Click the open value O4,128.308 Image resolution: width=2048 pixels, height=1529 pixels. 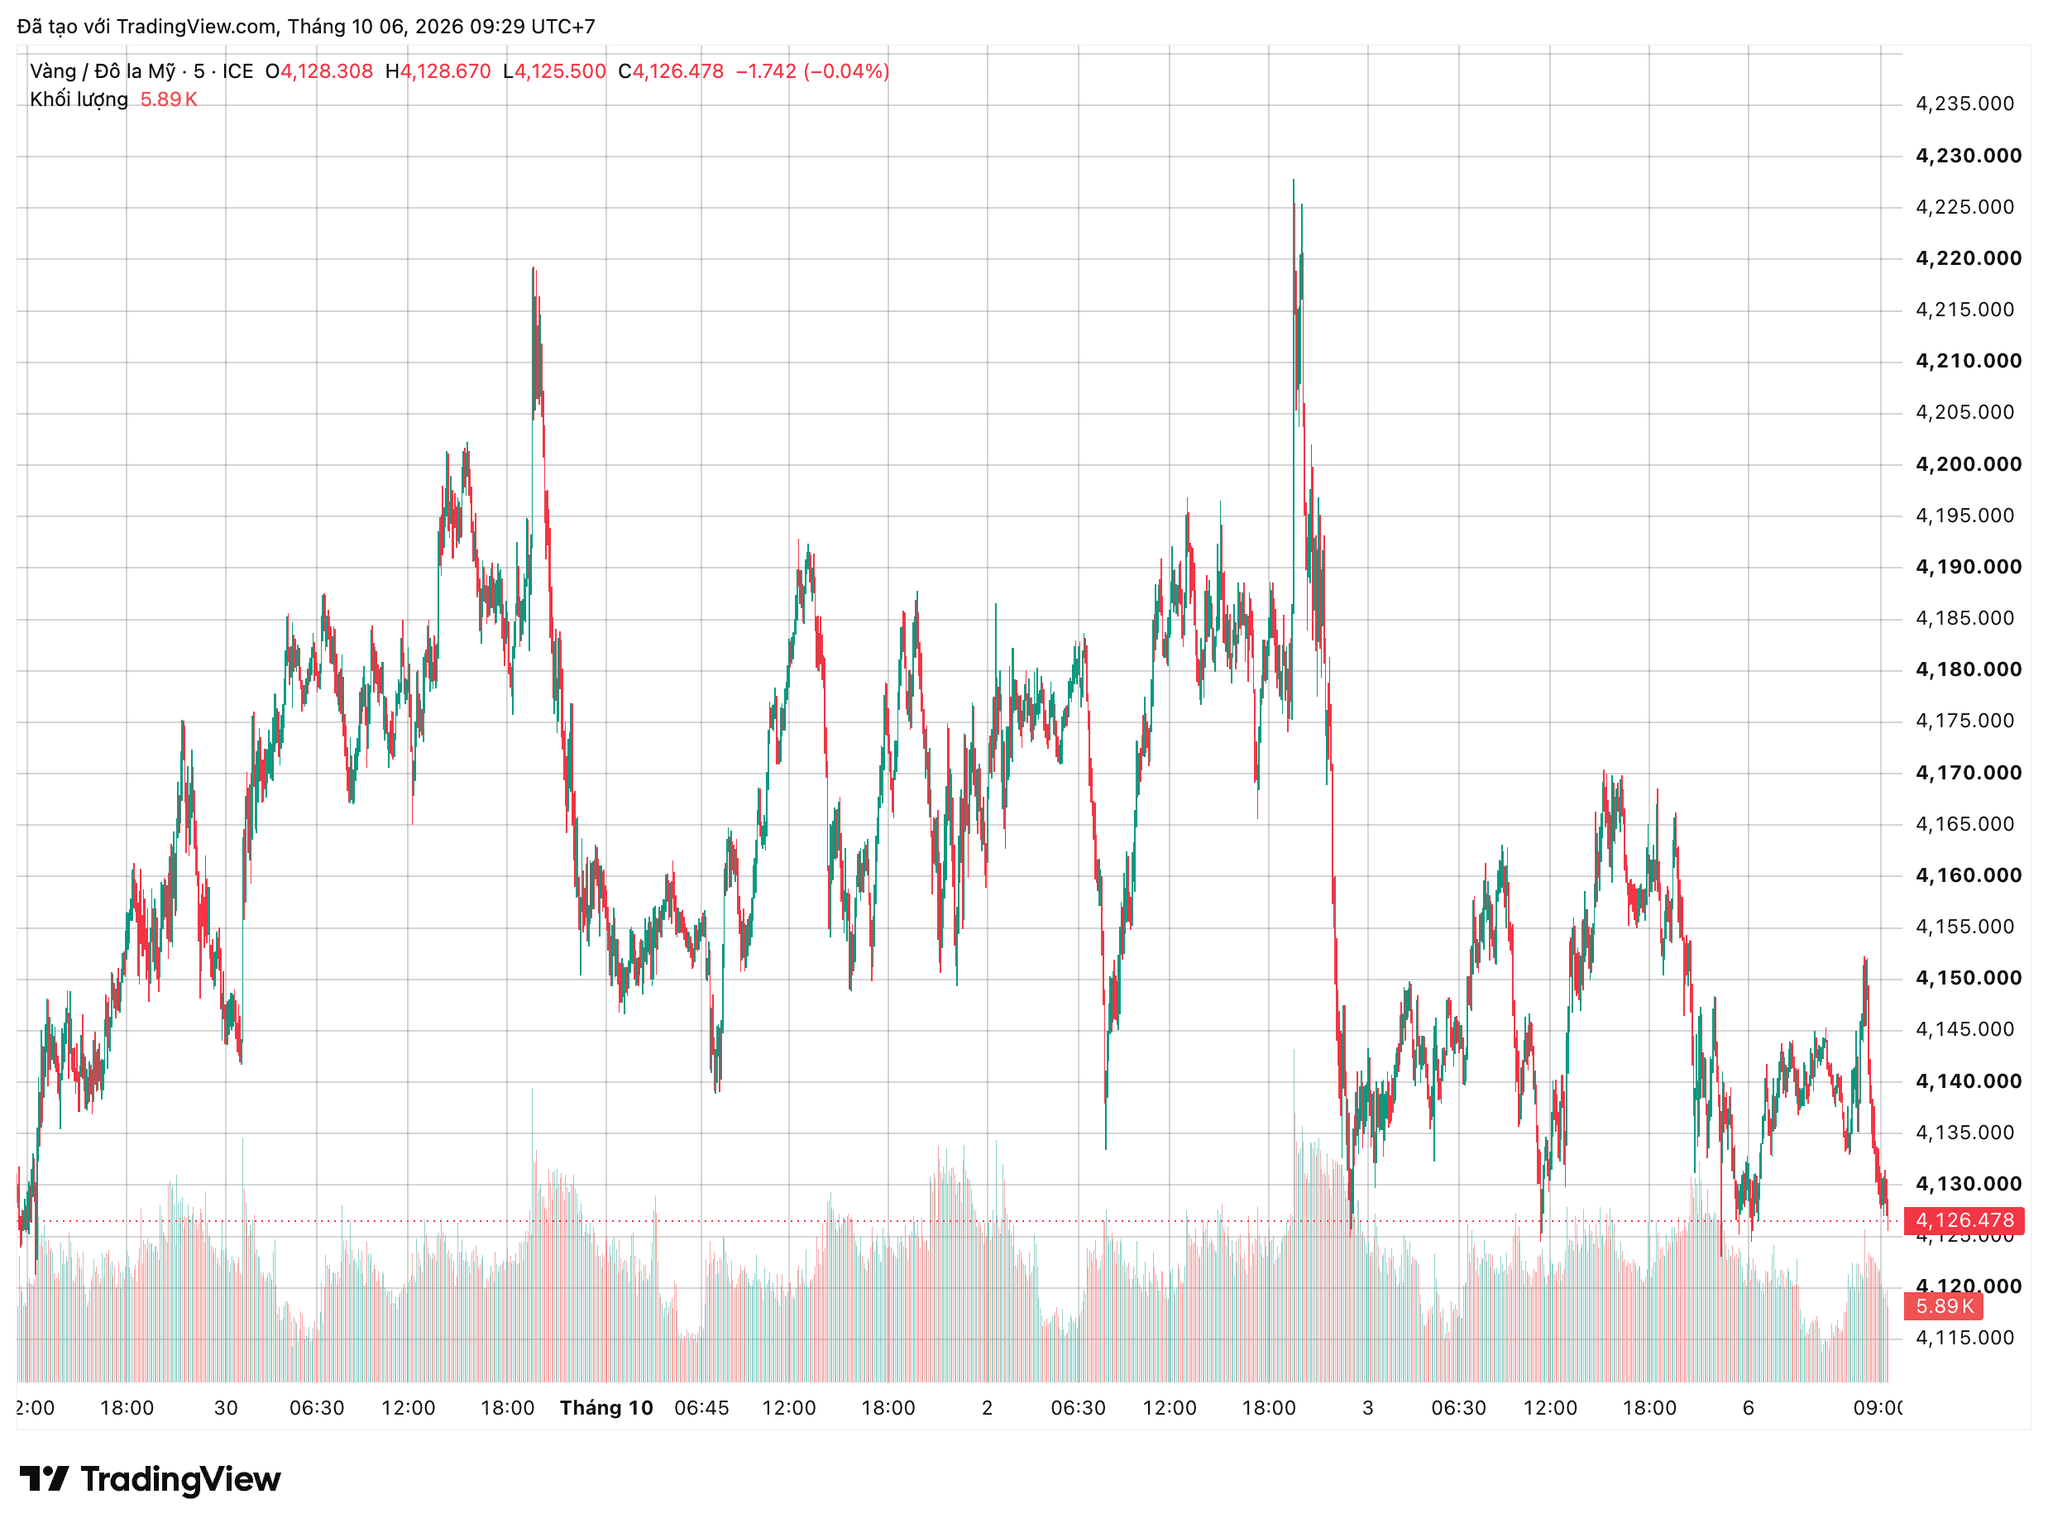[x=319, y=71]
